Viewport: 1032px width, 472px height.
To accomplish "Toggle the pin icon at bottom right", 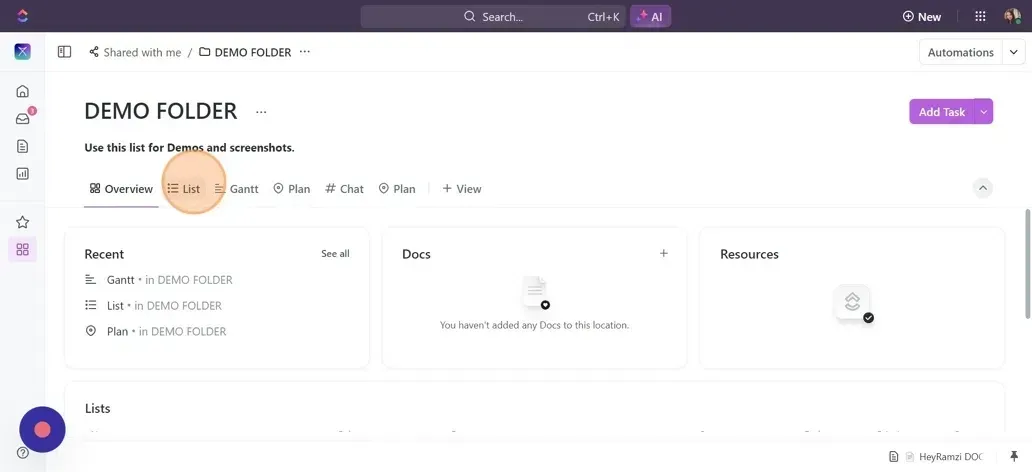I will pyautogui.click(x=1014, y=456).
